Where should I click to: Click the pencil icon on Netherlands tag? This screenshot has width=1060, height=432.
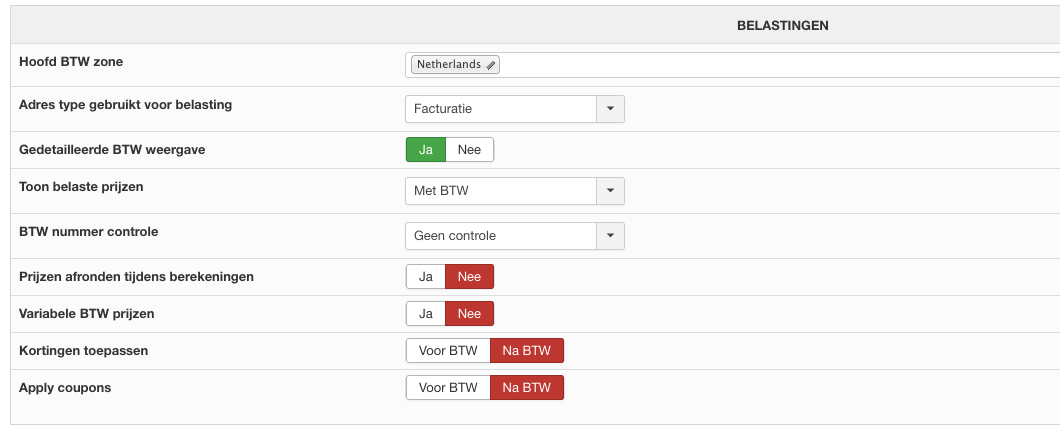[x=491, y=65]
